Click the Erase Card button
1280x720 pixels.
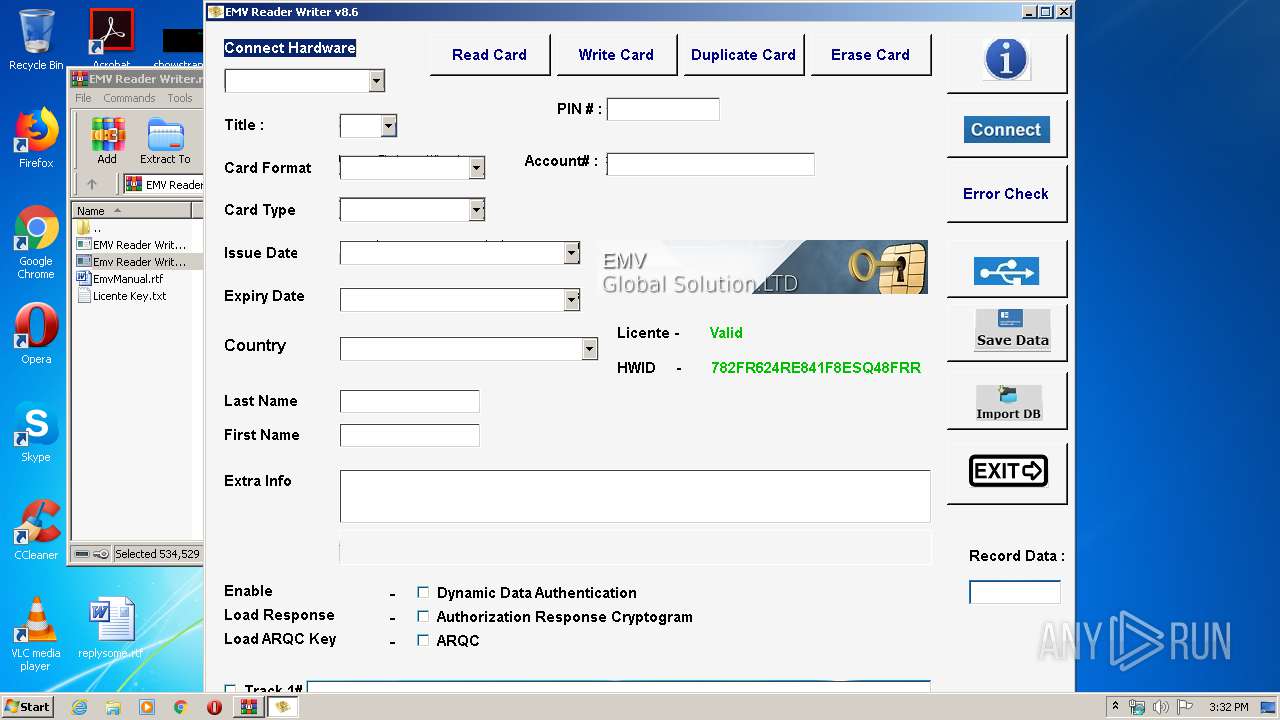coord(870,55)
